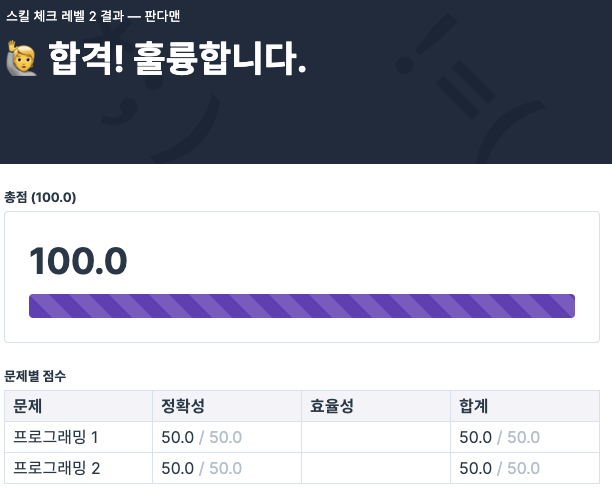This screenshot has height=491, width=612.
Task: Click the raising-hand emoji icon
Action: pyautogui.click(x=20, y=57)
